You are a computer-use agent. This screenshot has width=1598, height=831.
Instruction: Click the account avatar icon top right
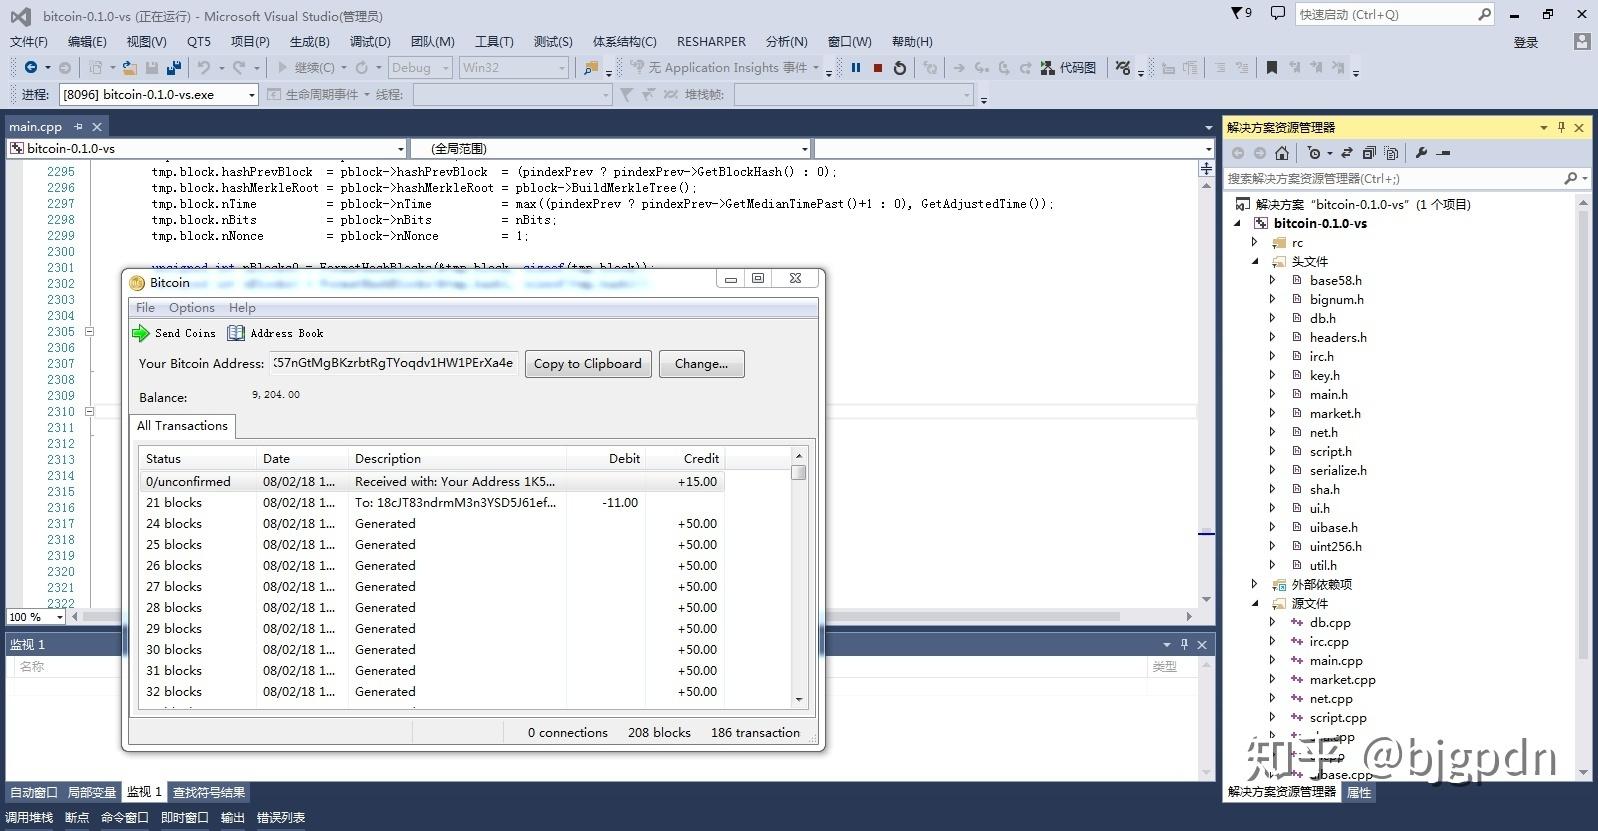pyautogui.click(x=1581, y=42)
